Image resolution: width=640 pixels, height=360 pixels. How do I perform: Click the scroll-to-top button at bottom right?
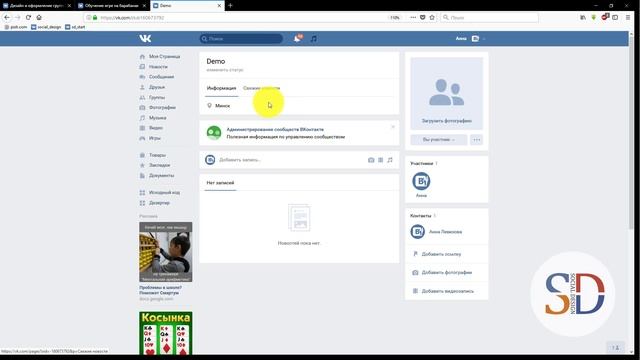[616, 347]
